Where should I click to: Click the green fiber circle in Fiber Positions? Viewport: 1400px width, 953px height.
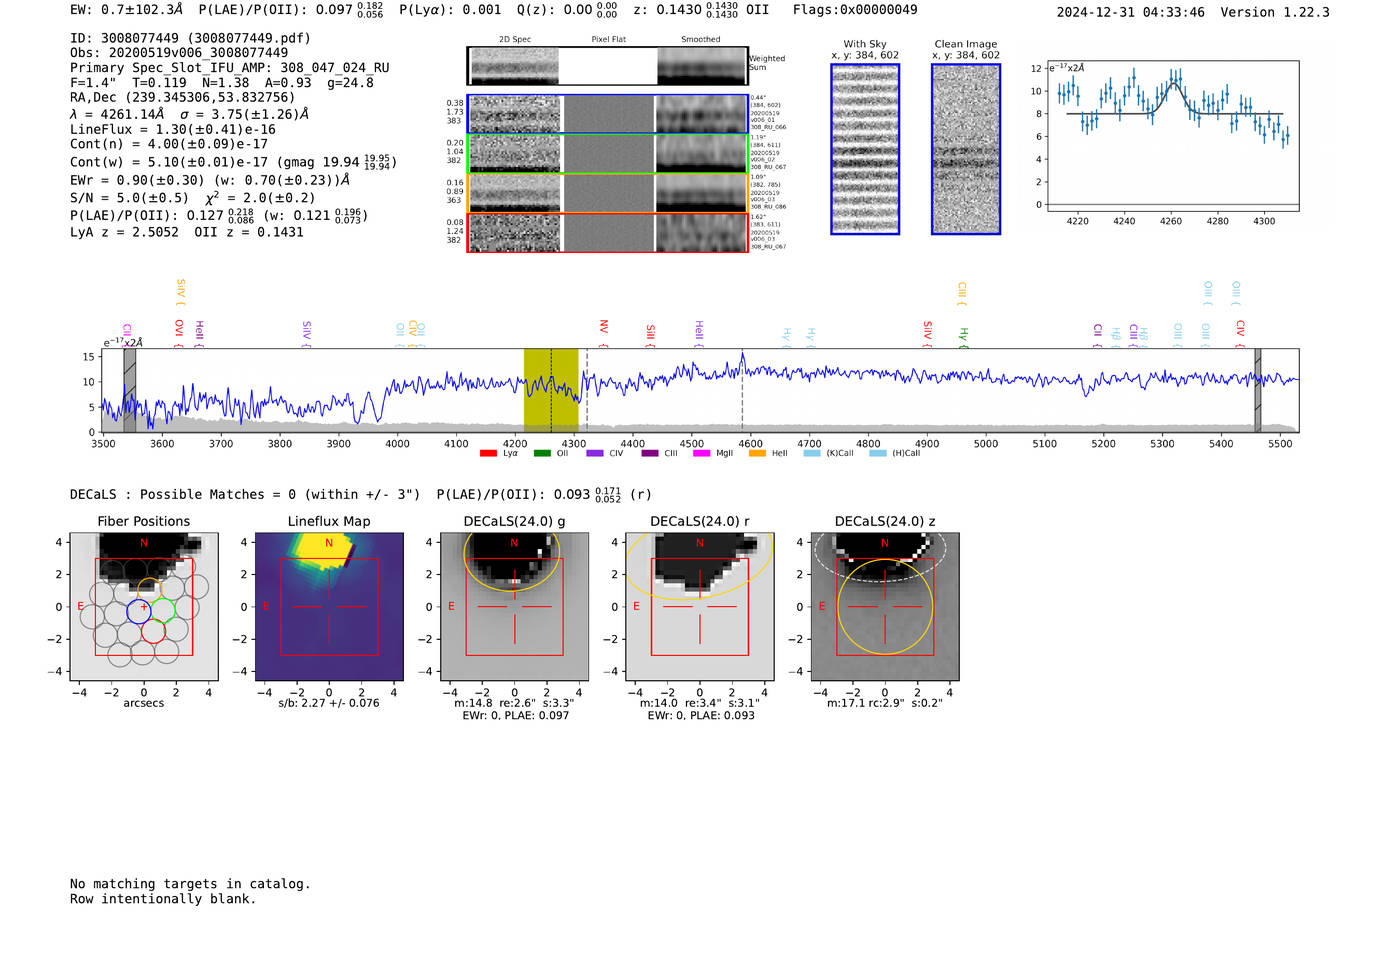(x=164, y=609)
